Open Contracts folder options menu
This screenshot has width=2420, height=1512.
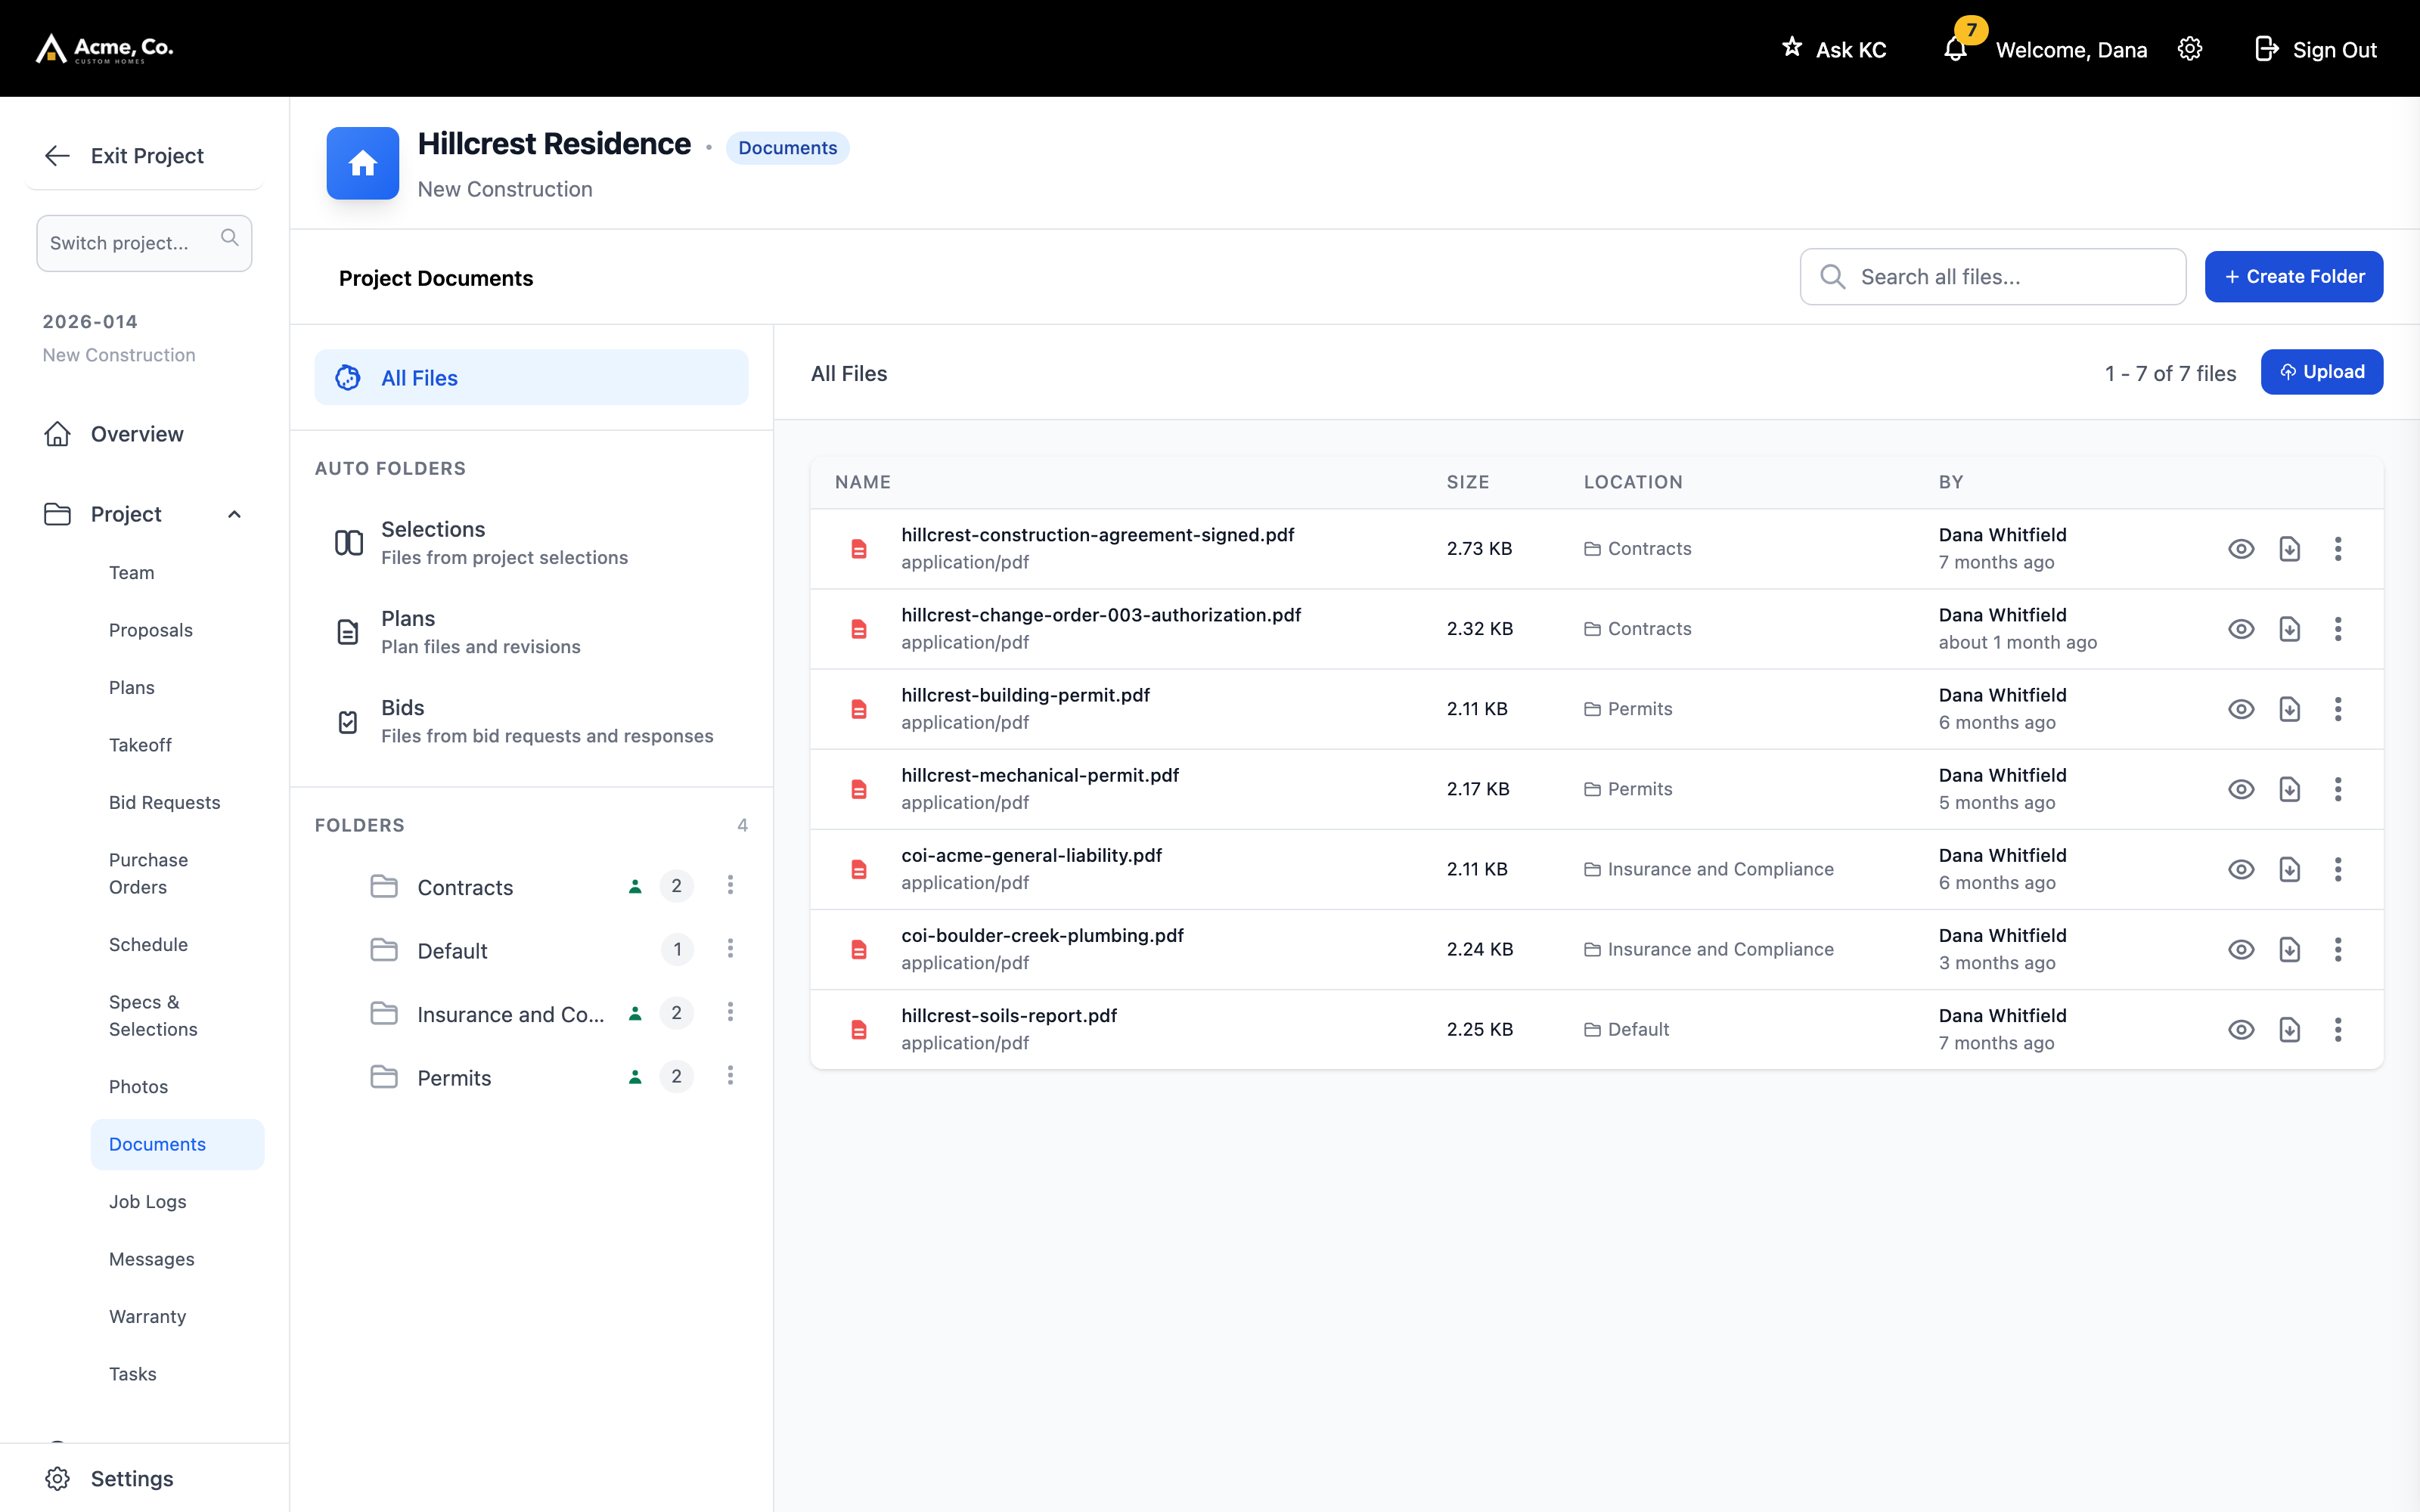tap(730, 885)
